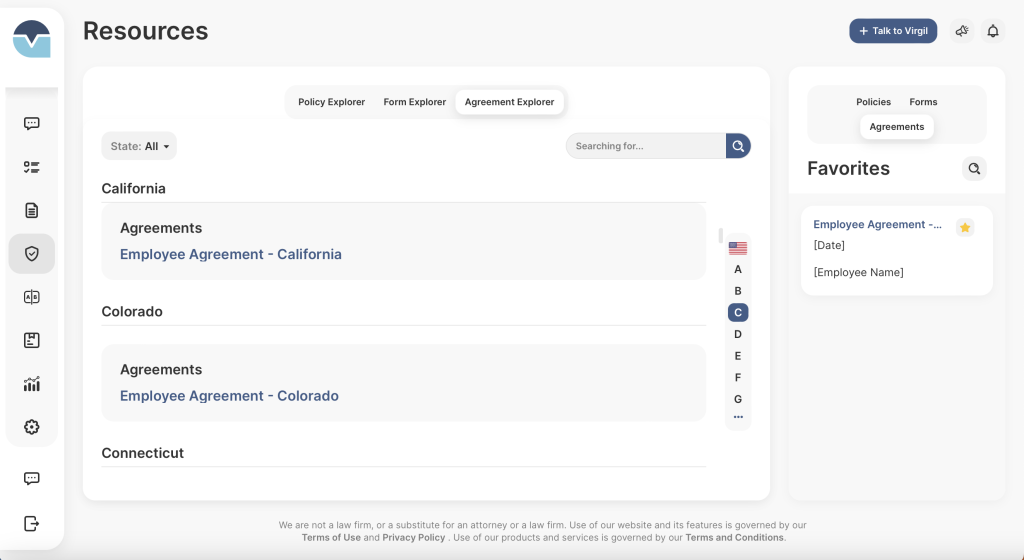Show Policies favorites tab
Image resolution: width=1024 pixels, height=560 pixels.
[x=873, y=102]
